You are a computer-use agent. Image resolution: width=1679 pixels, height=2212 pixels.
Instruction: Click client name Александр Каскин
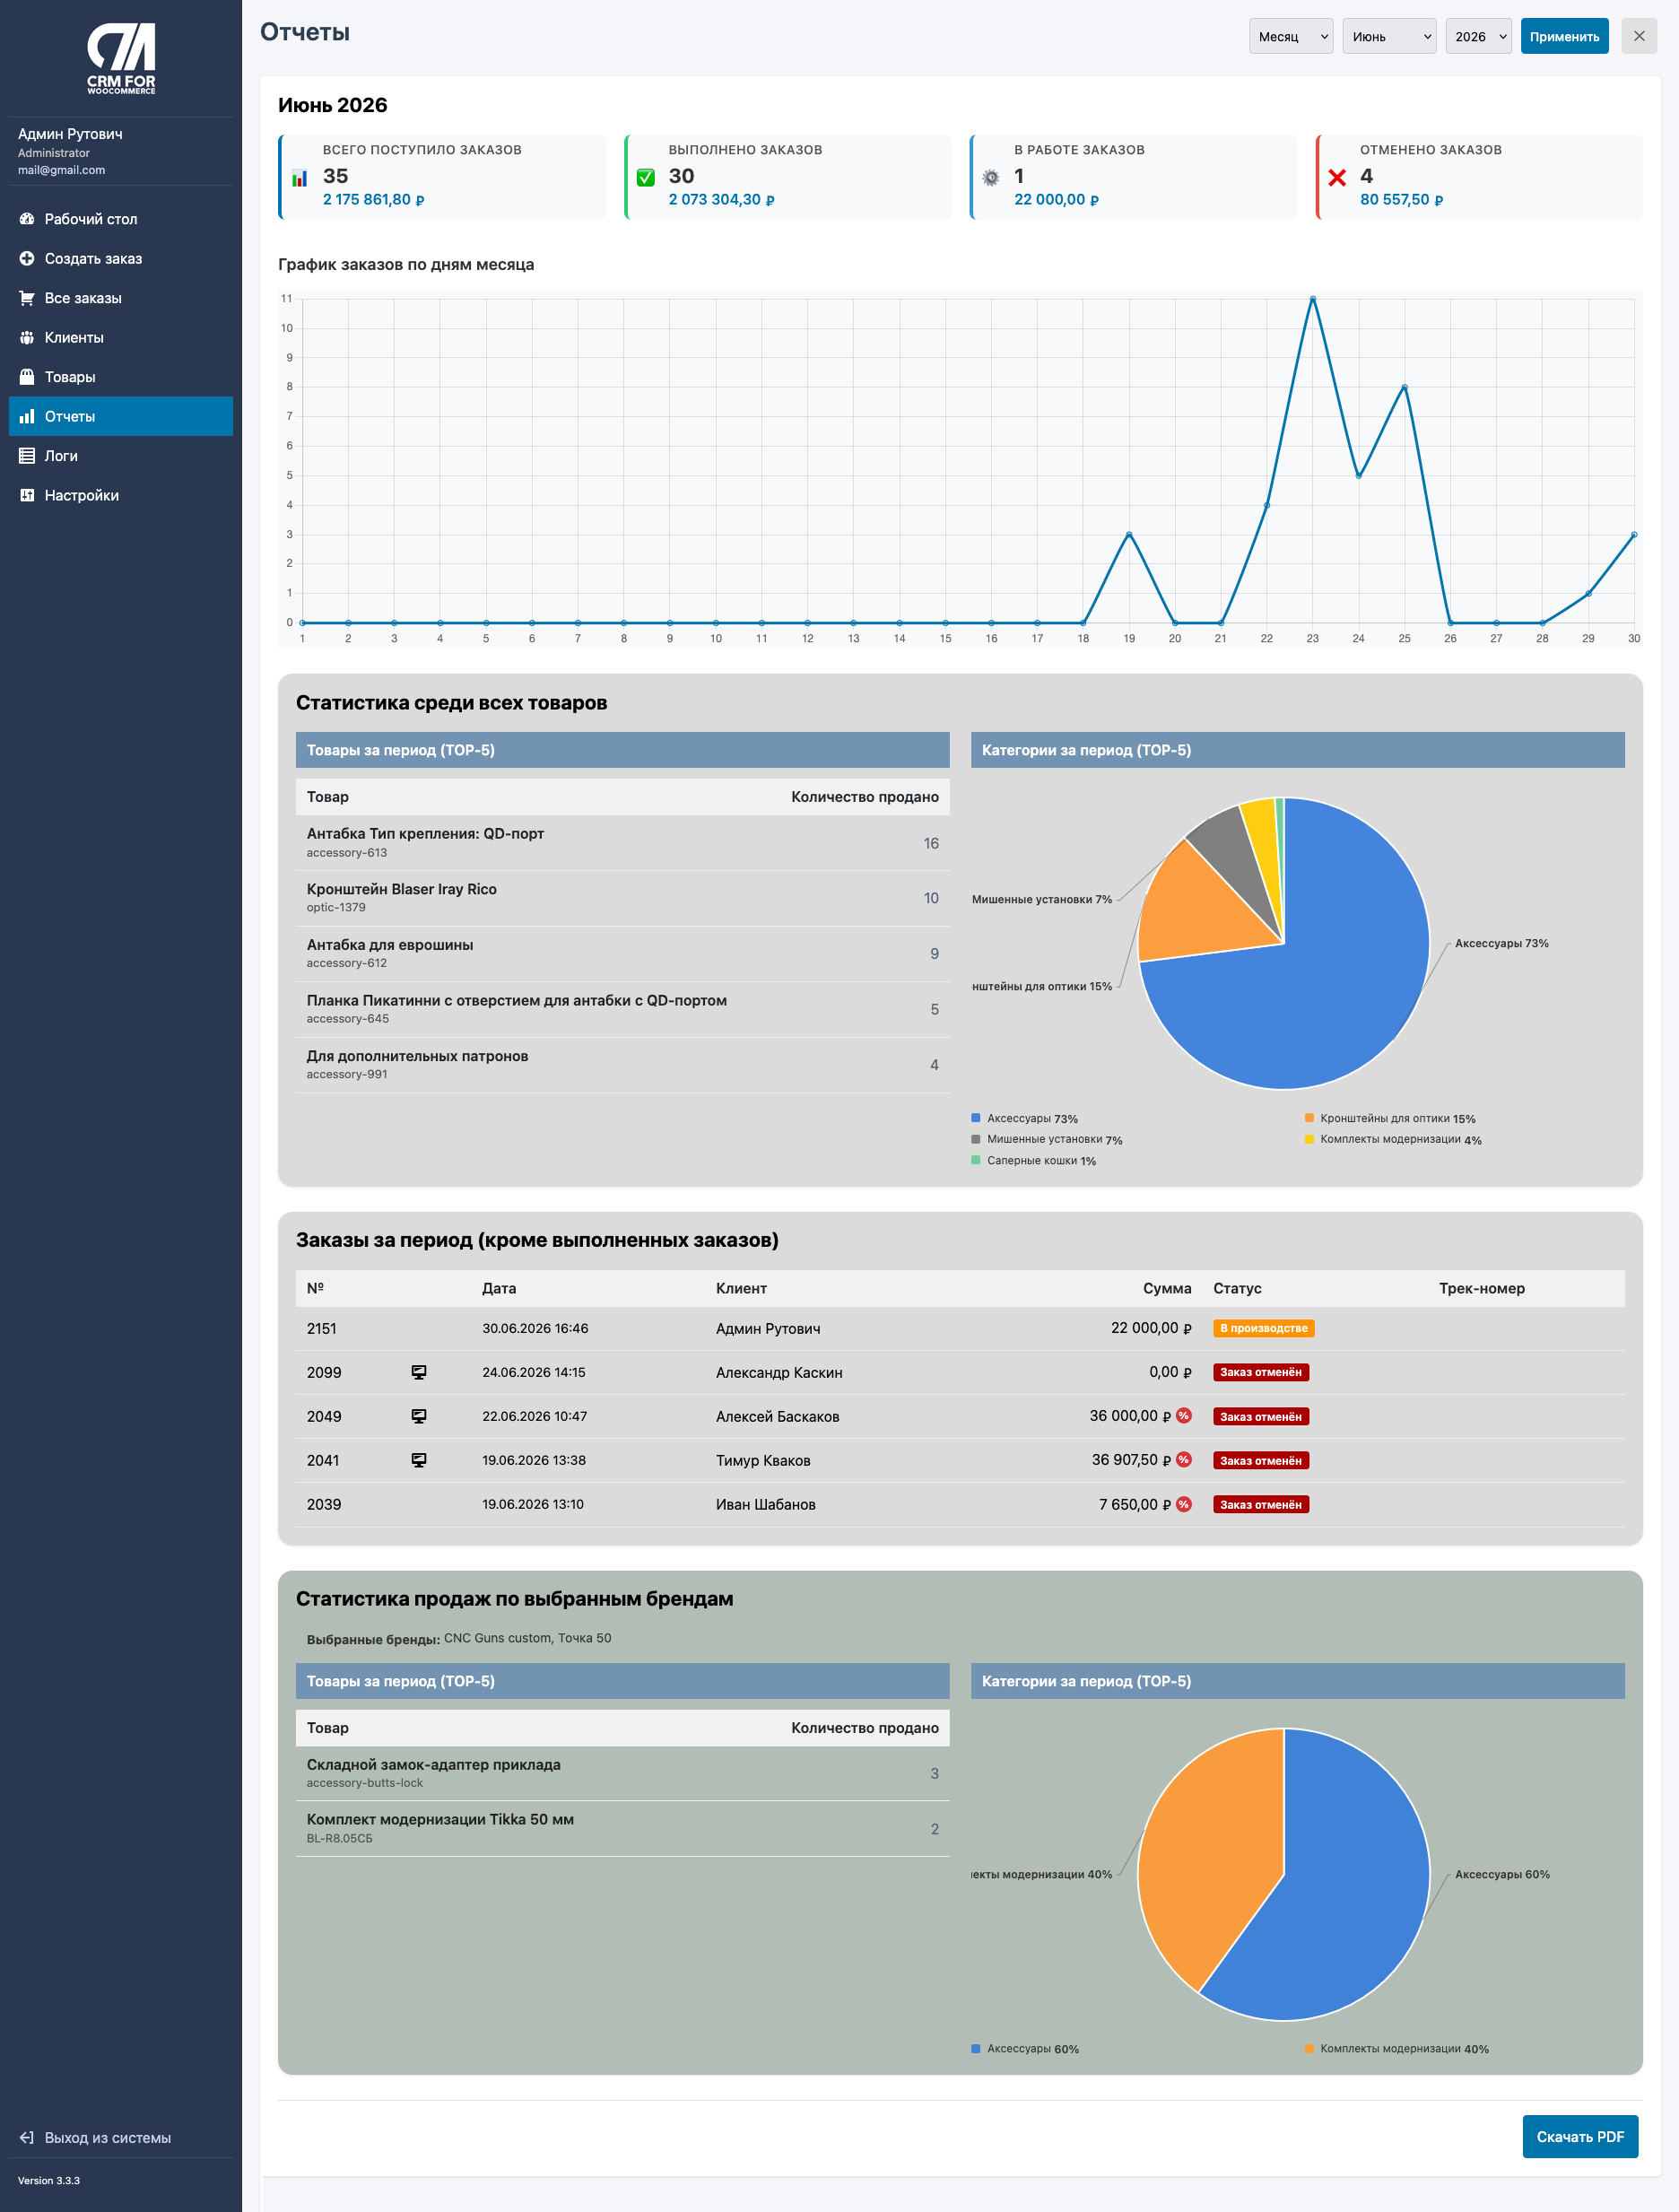point(779,1372)
